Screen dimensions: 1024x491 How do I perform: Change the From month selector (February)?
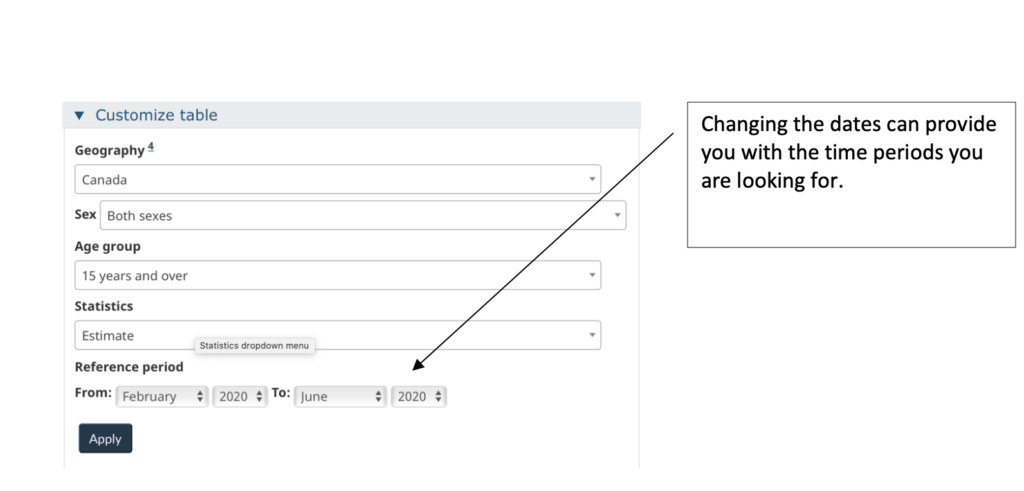(162, 397)
